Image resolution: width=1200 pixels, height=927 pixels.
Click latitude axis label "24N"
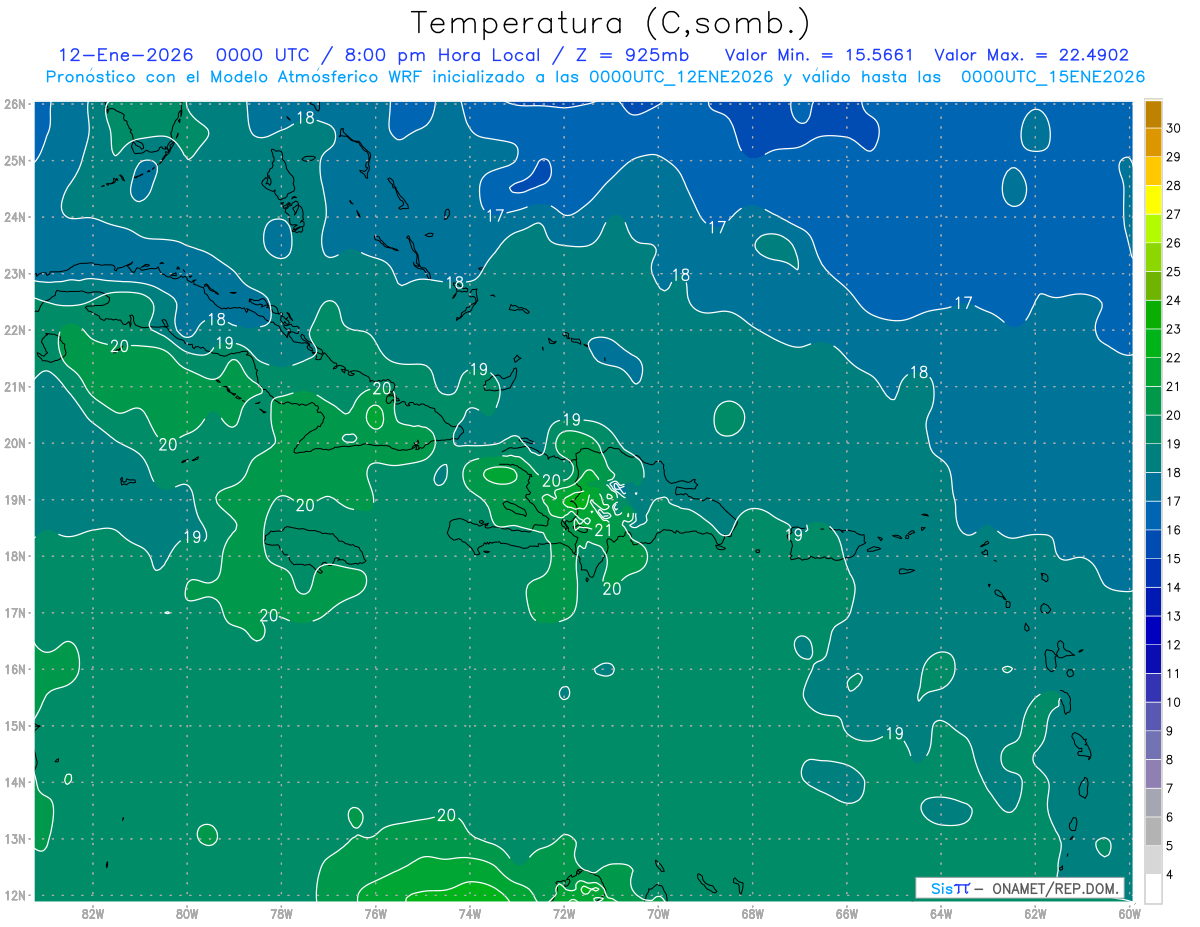point(14,217)
